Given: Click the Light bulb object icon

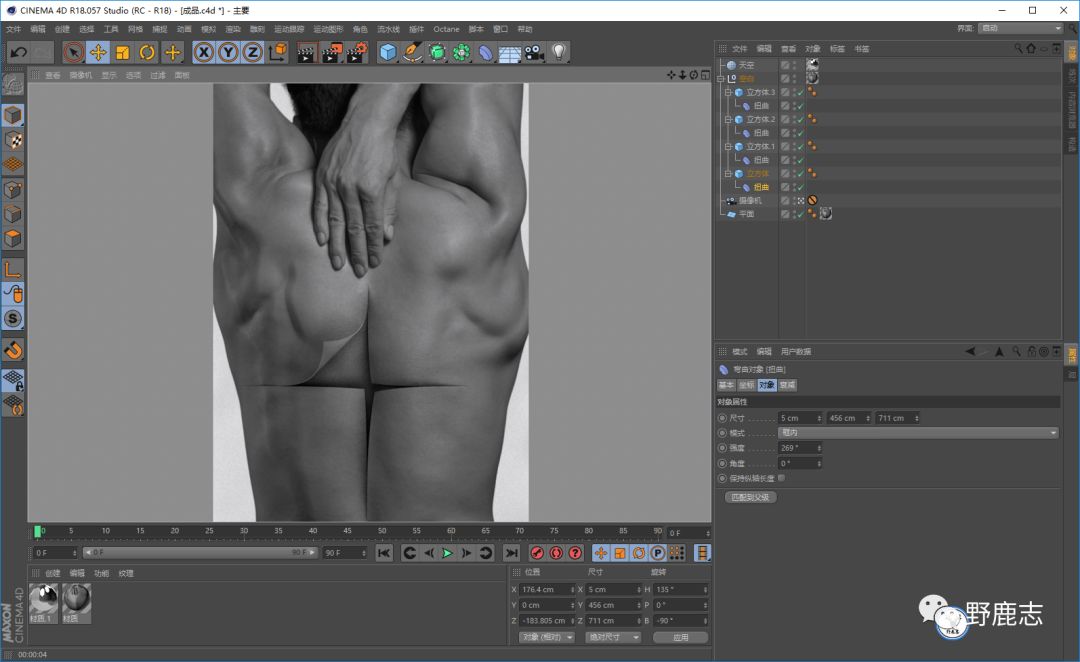Looking at the screenshot, I should click(x=559, y=52).
